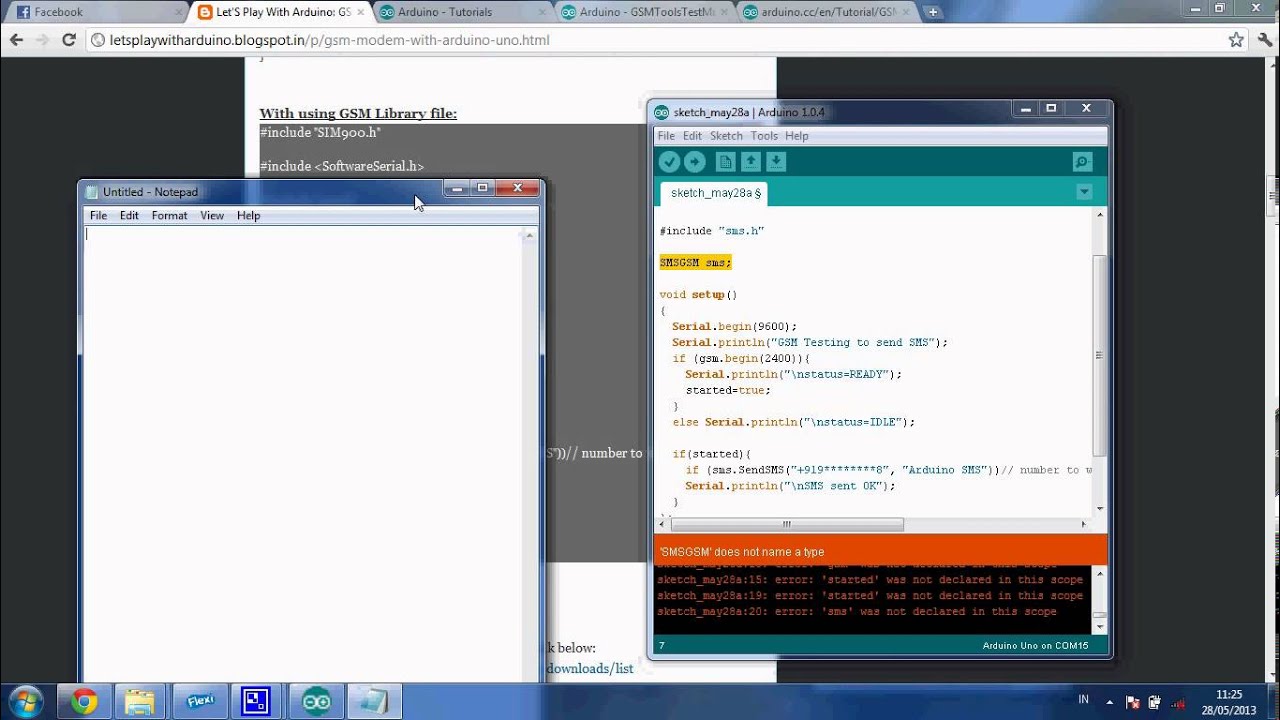Reload the page in Chrome

[x=69, y=40]
